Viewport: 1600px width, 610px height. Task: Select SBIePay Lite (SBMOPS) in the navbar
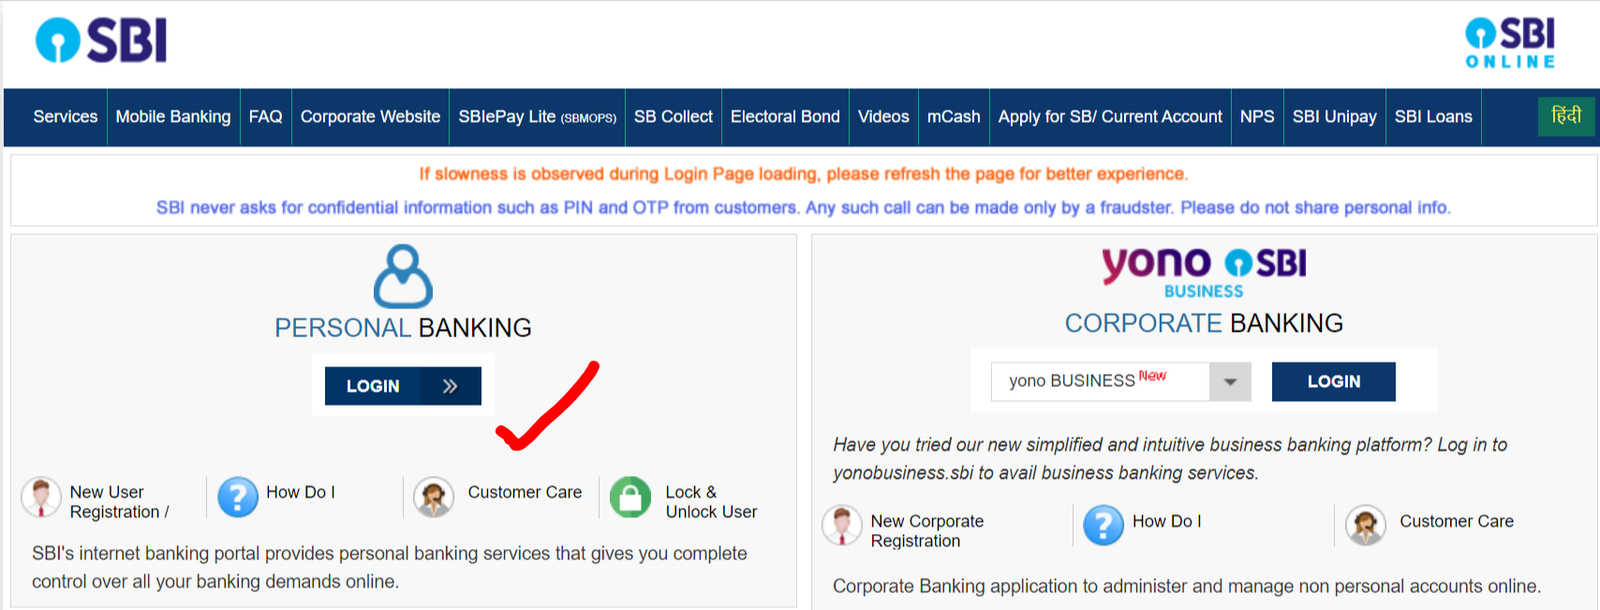point(537,117)
